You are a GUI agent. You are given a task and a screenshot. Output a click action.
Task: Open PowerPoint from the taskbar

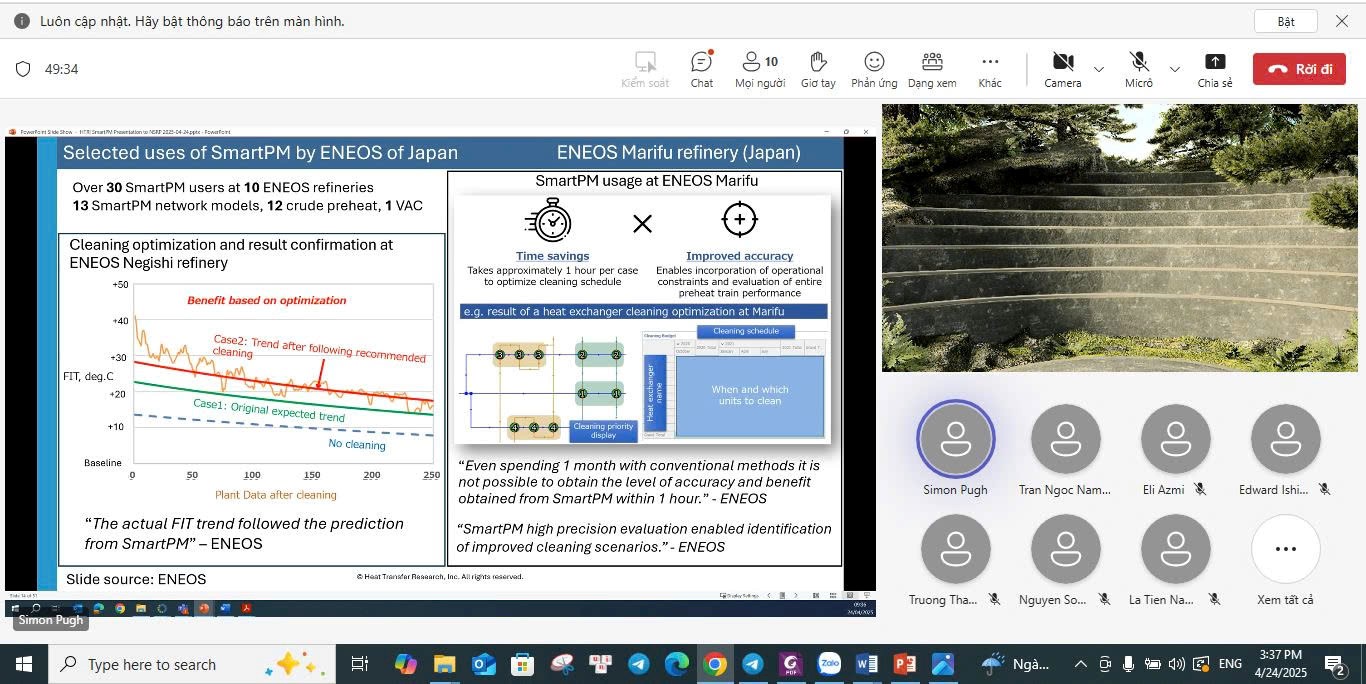905,664
